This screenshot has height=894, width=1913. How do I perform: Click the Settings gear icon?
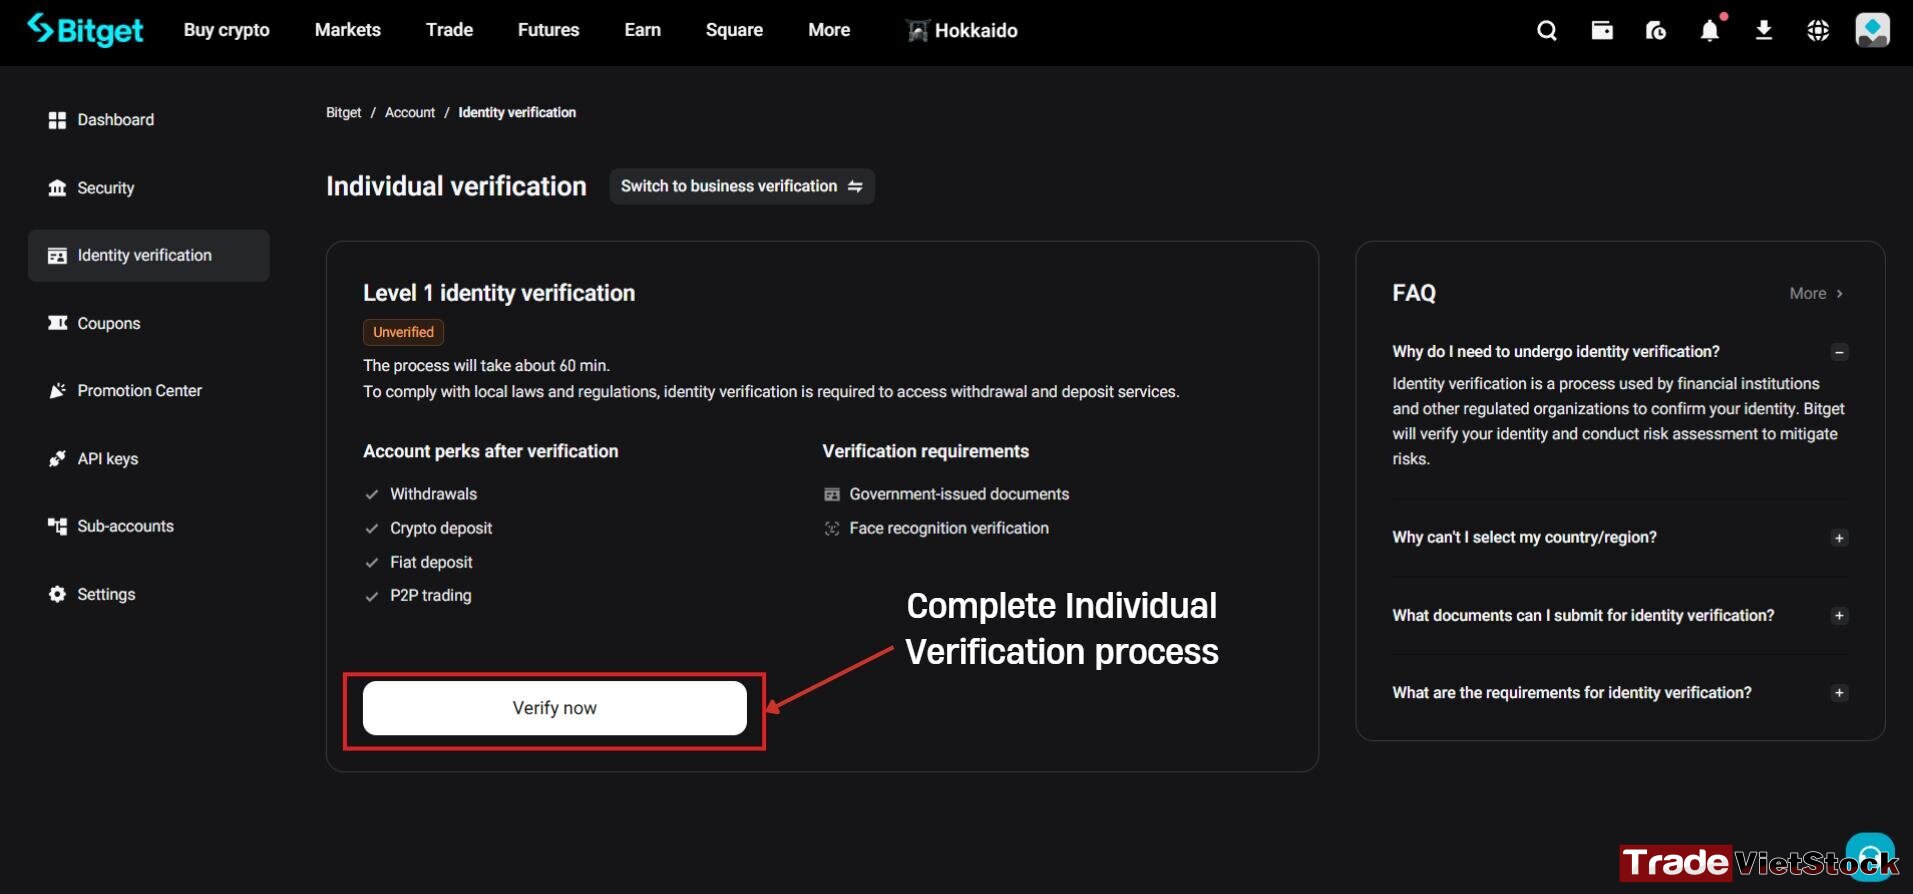coord(57,594)
